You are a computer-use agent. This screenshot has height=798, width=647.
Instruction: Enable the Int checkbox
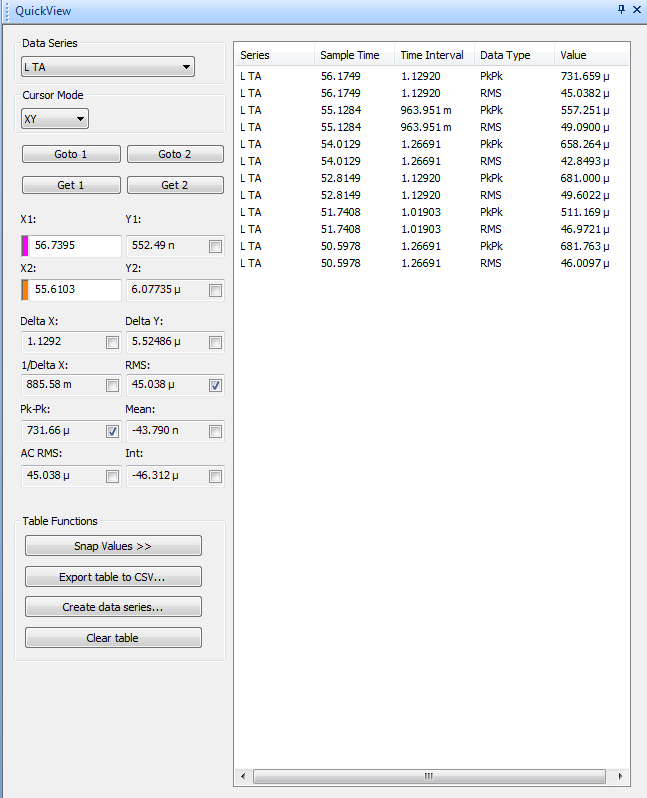[x=215, y=476]
